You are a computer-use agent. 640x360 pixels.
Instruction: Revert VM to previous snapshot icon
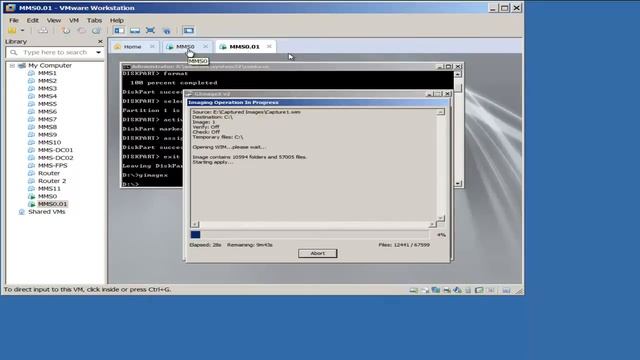pyautogui.click(x=81, y=31)
